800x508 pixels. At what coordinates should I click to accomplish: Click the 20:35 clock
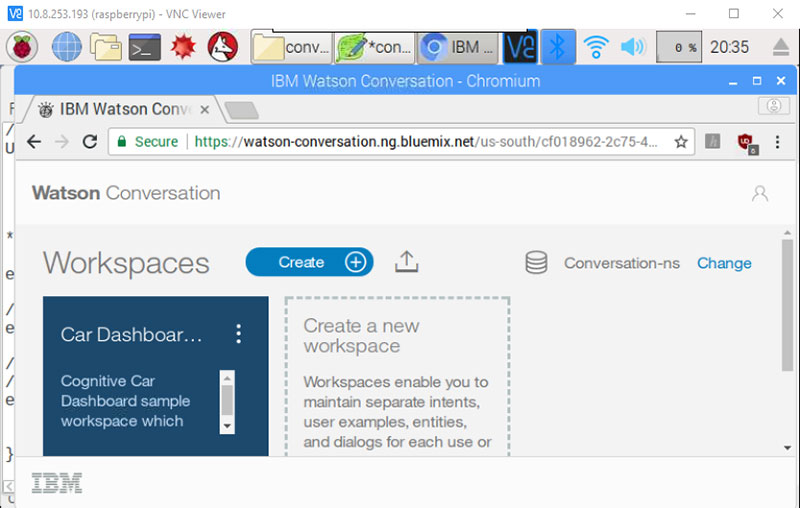(730, 47)
